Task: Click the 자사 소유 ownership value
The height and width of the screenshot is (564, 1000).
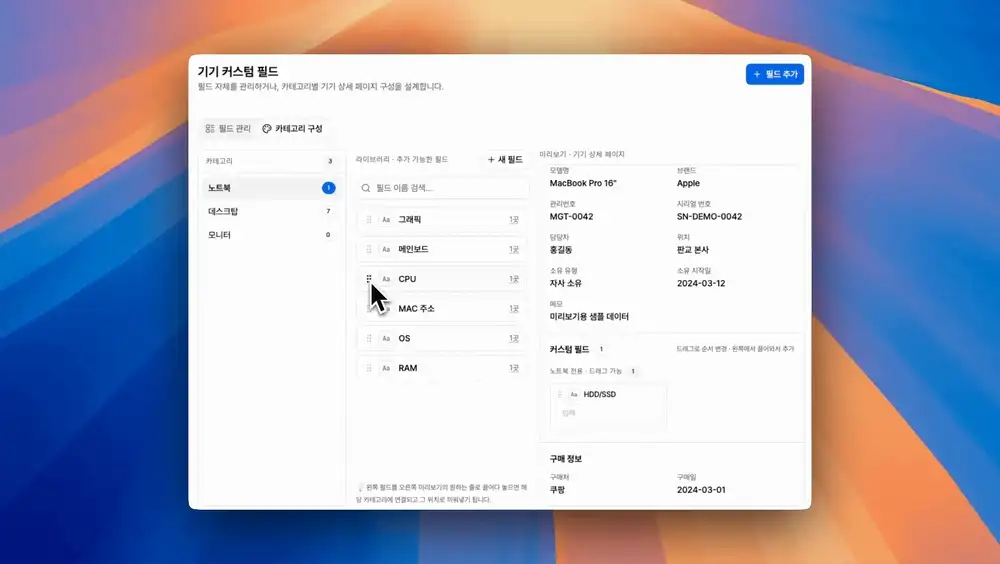Action: pos(566,283)
